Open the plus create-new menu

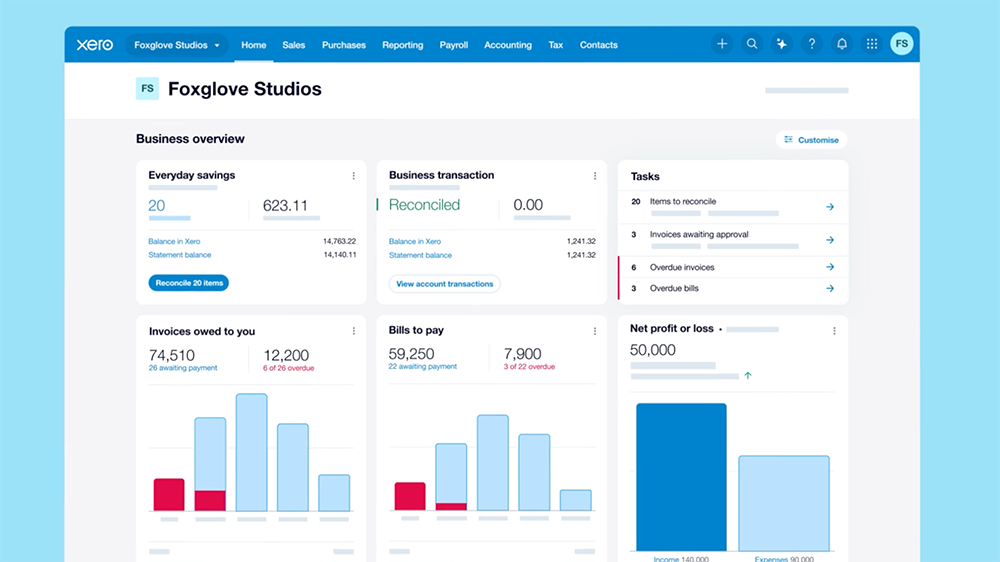click(x=722, y=44)
